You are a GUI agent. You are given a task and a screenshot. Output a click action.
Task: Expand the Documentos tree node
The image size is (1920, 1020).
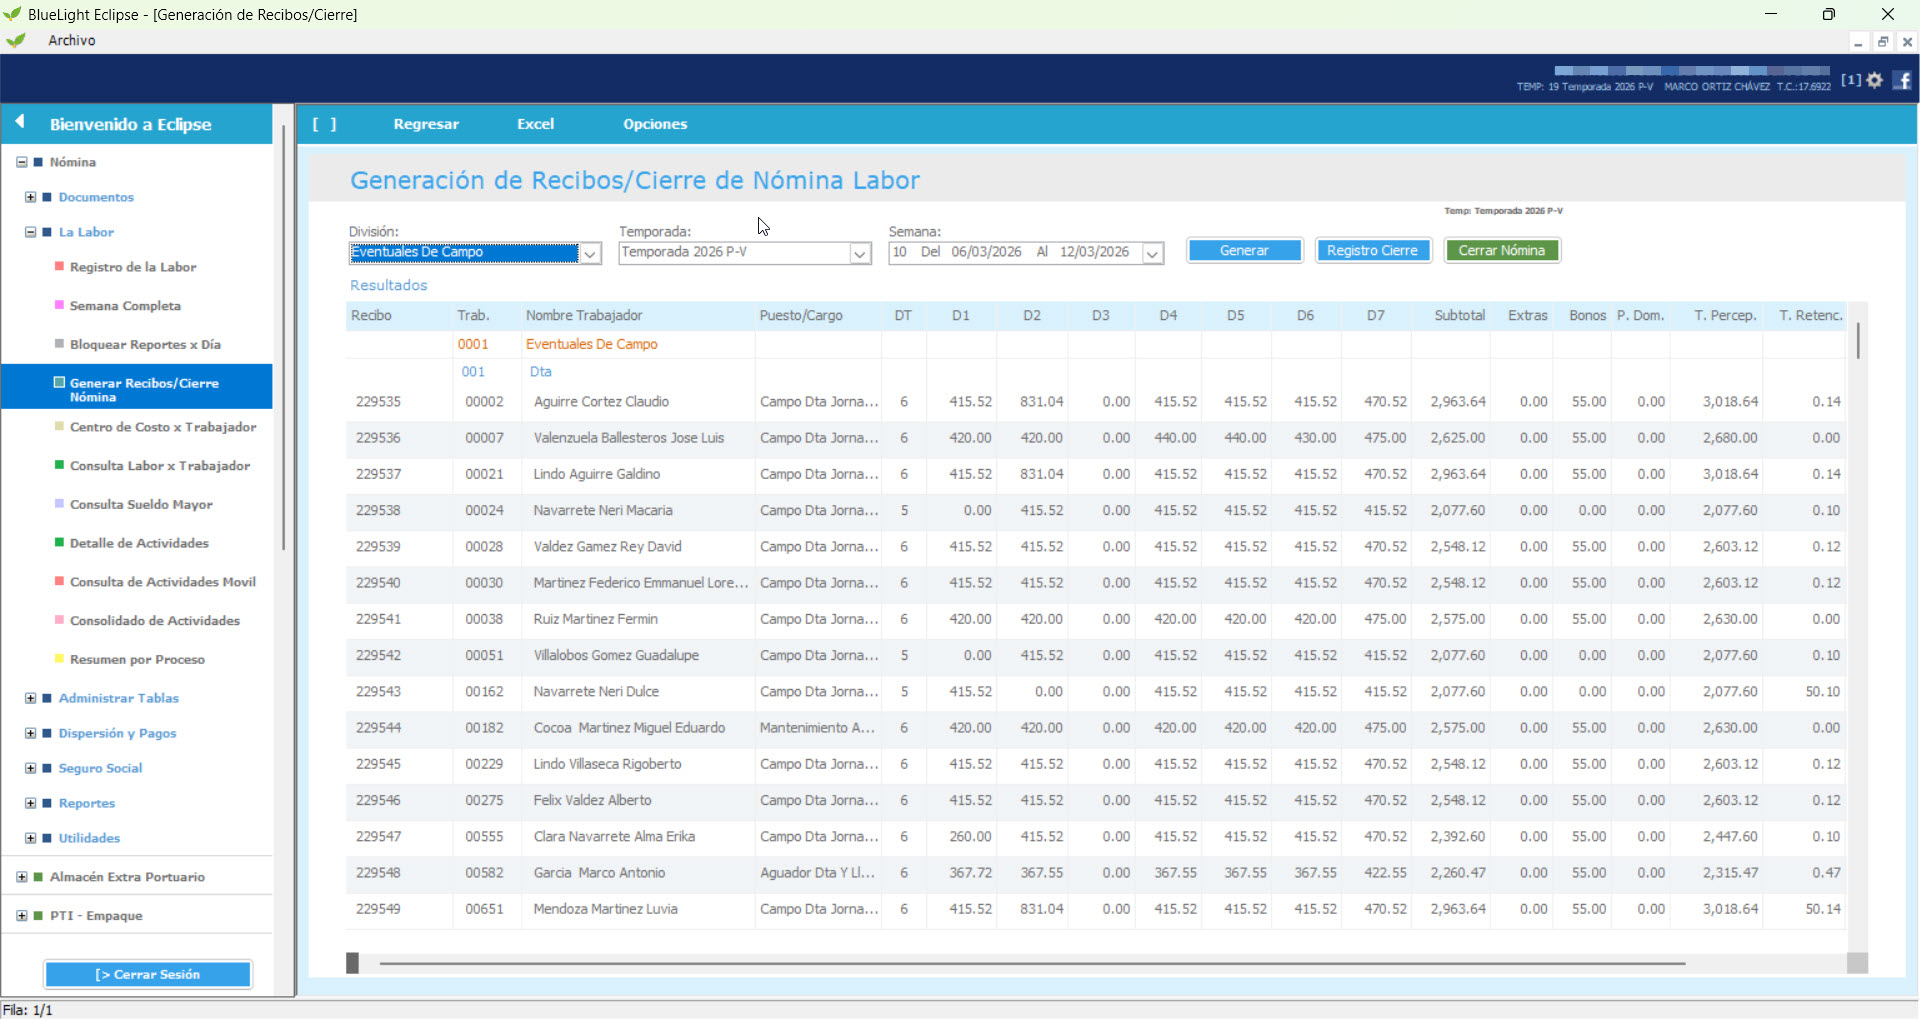pyautogui.click(x=30, y=197)
